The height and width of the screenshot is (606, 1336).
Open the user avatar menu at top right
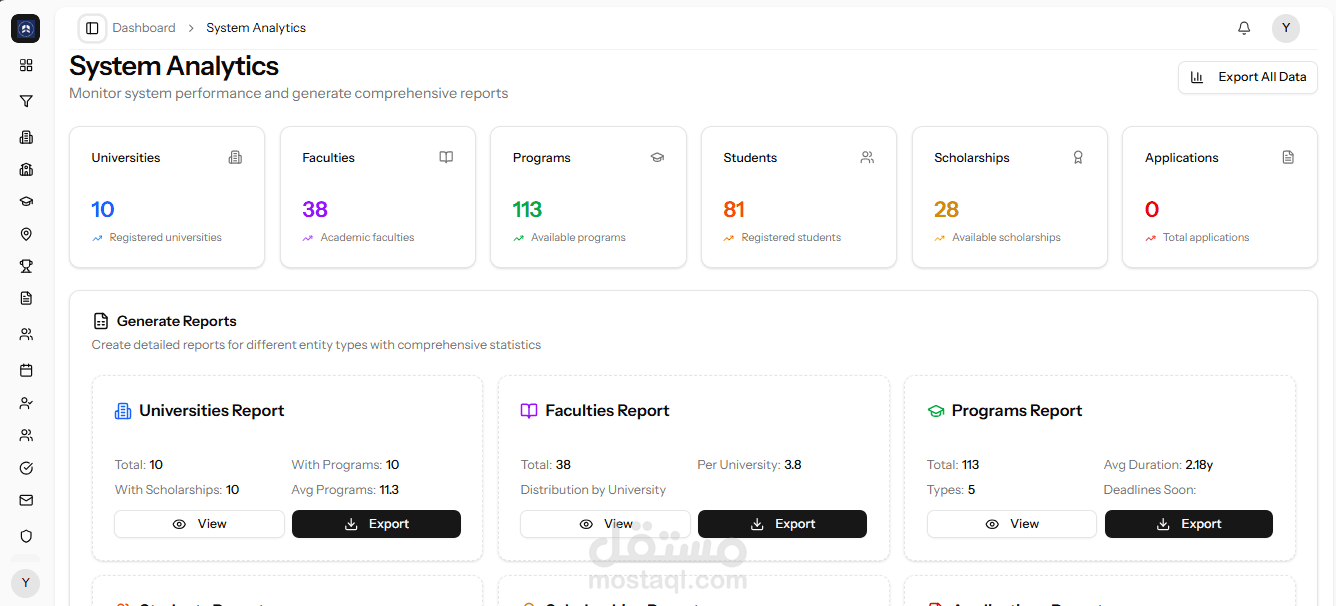(1286, 28)
